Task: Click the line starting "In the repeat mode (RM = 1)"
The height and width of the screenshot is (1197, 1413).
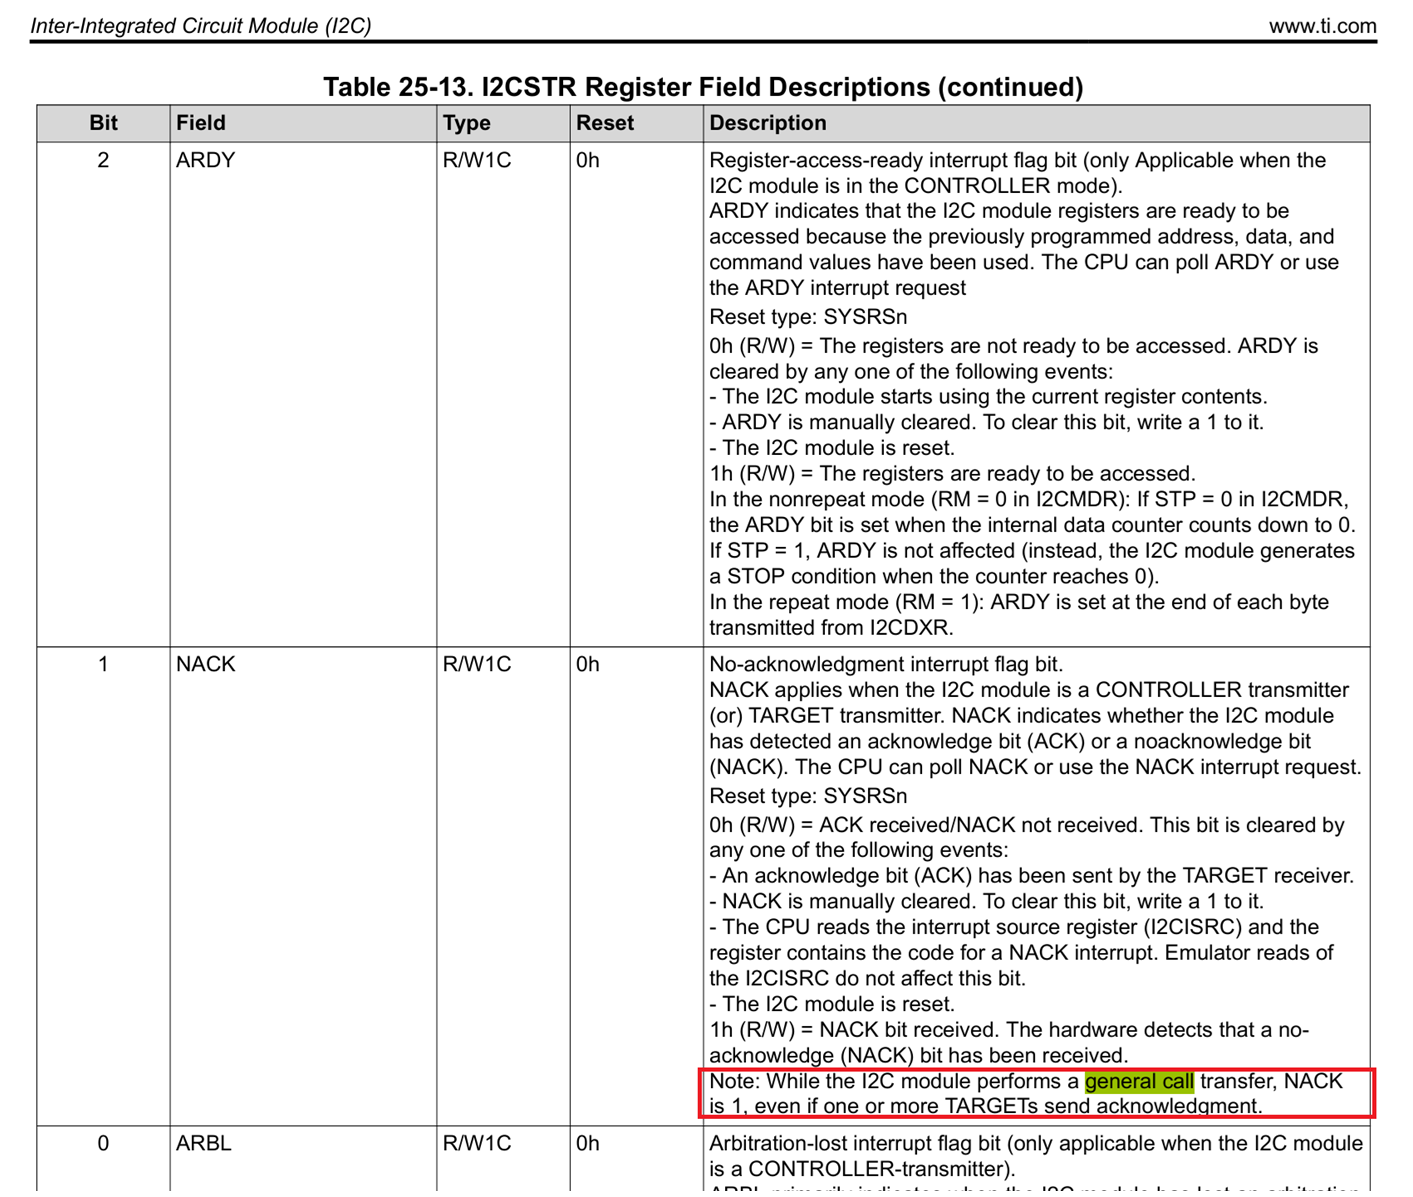Action: tap(1019, 602)
